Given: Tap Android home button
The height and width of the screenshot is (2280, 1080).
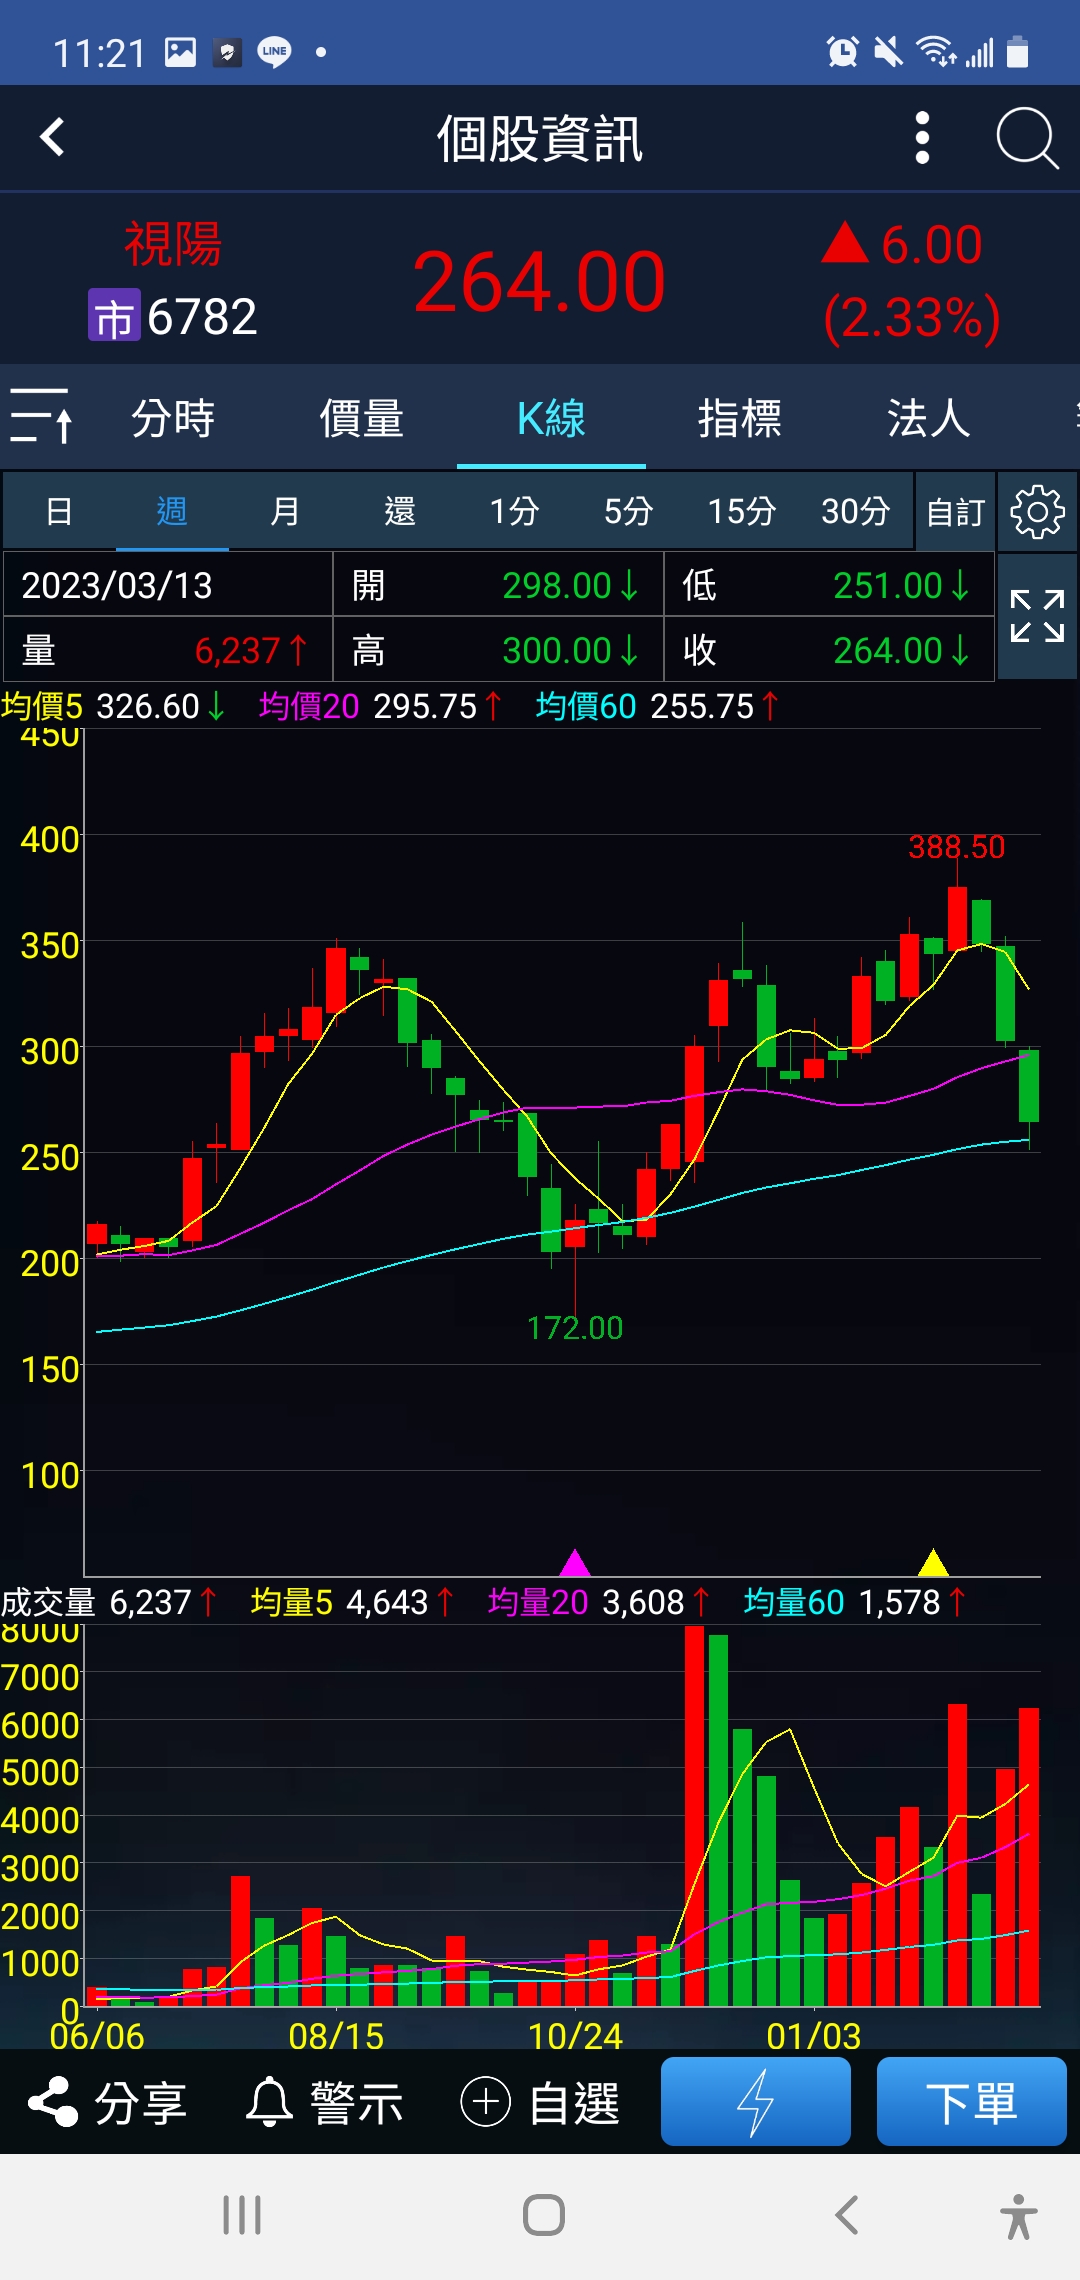Looking at the screenshot, I should coord(544,2215).
